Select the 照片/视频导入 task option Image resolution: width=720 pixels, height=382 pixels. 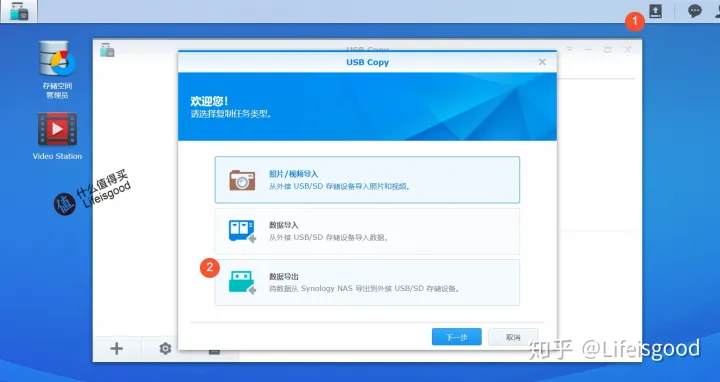coord(367,180)
